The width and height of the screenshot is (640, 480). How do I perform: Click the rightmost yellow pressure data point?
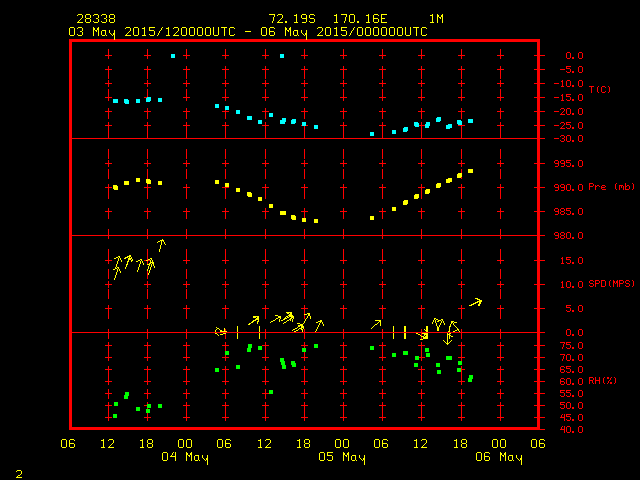[470, 171]
